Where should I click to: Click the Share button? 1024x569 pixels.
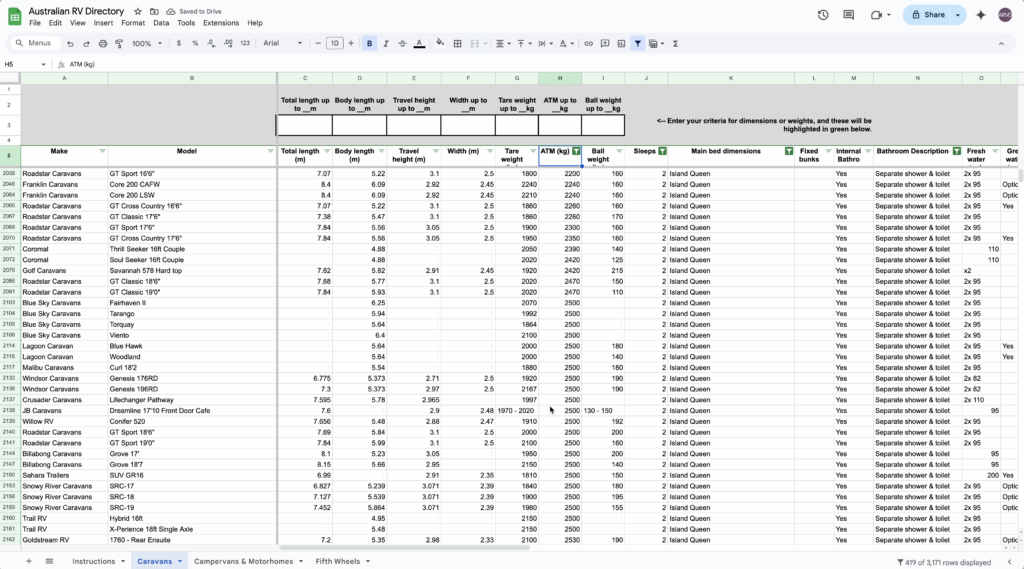tap(927, 15)
